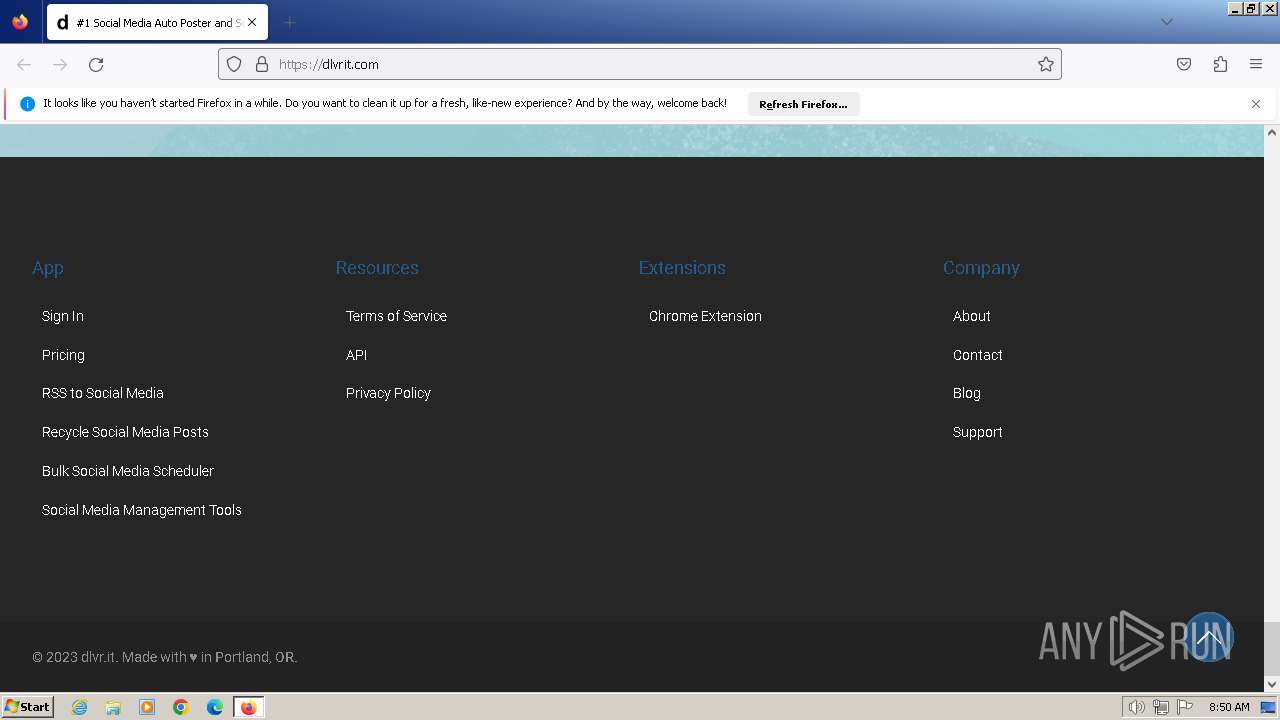Open Recycle Social Media Posts link

click(125, 432)
